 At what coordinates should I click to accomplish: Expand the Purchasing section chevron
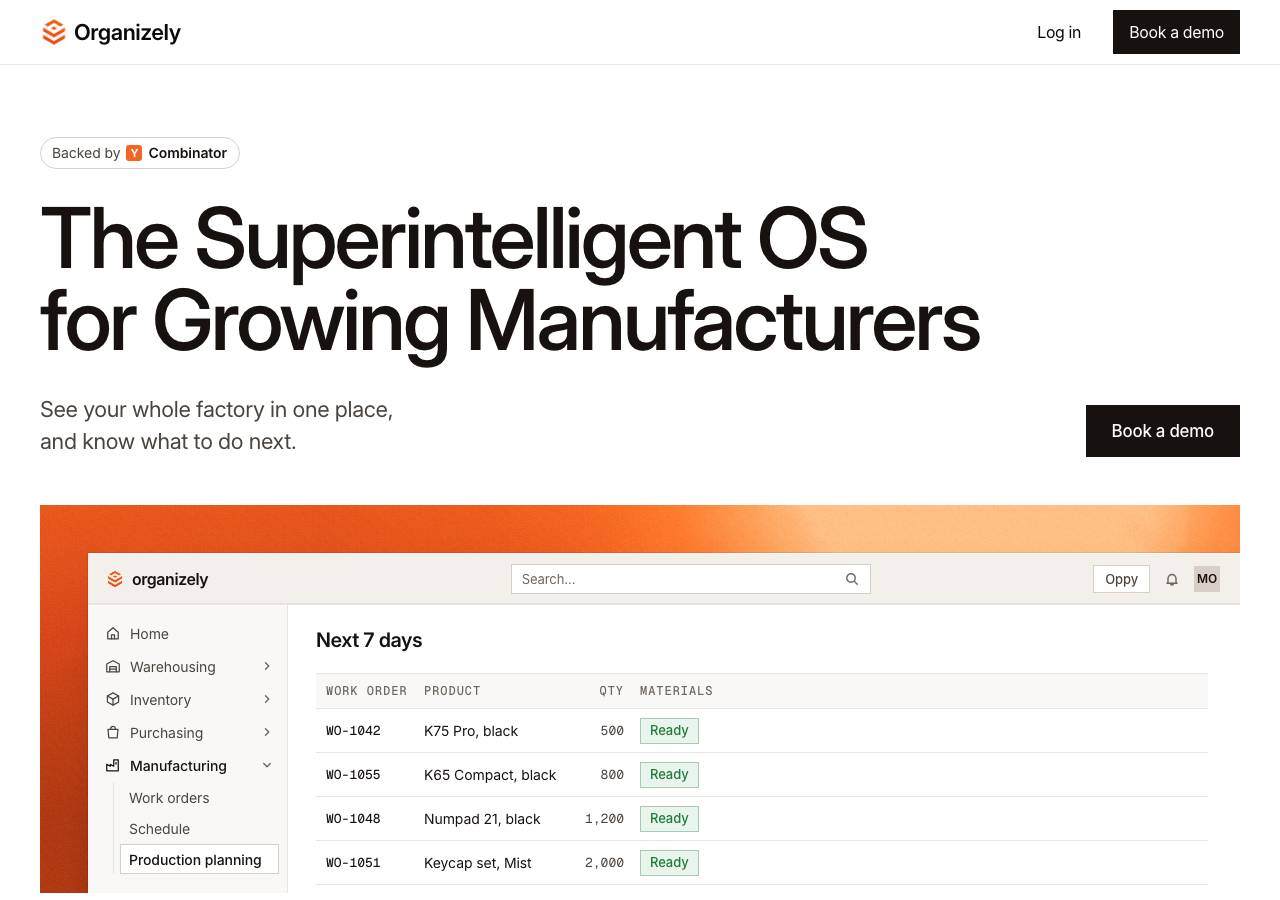tap(267, 732)
